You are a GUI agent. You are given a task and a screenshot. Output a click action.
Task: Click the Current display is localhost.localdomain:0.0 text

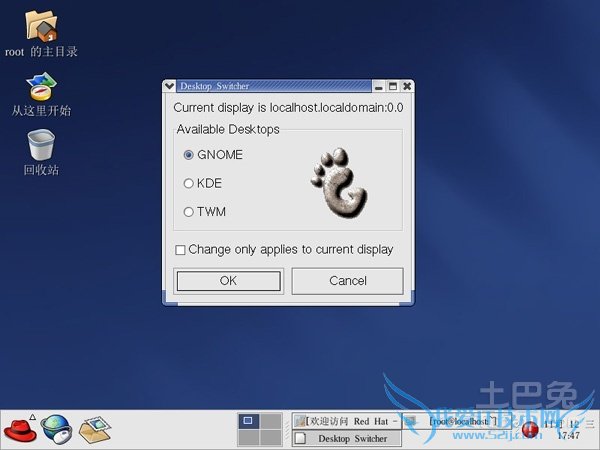(x=288, y=108)
